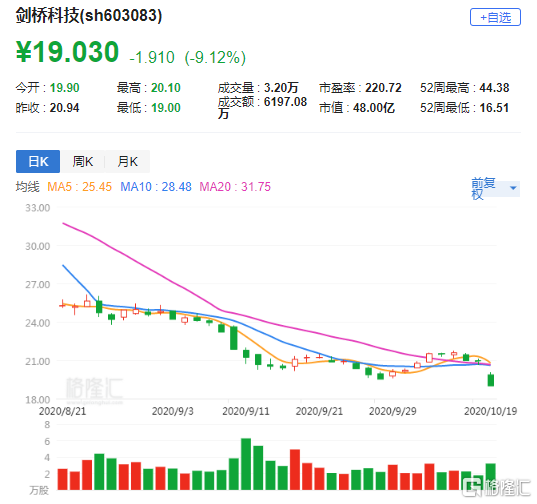Click the 2020/9/11 date marker on axis

click(246, 411)
